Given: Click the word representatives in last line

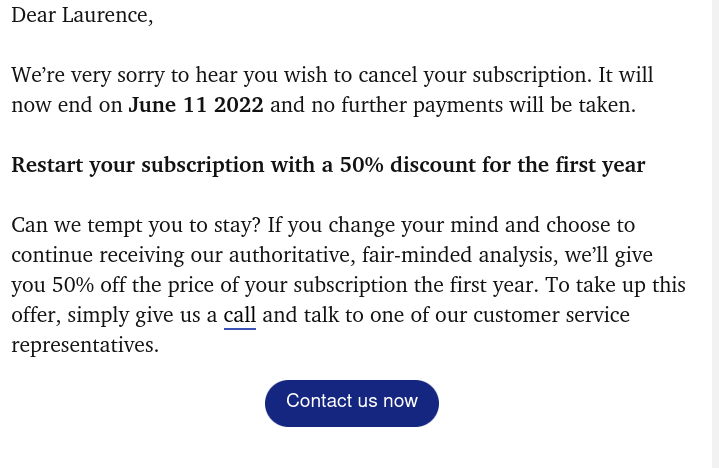Looking at the screenshot, I should [85, 345].
